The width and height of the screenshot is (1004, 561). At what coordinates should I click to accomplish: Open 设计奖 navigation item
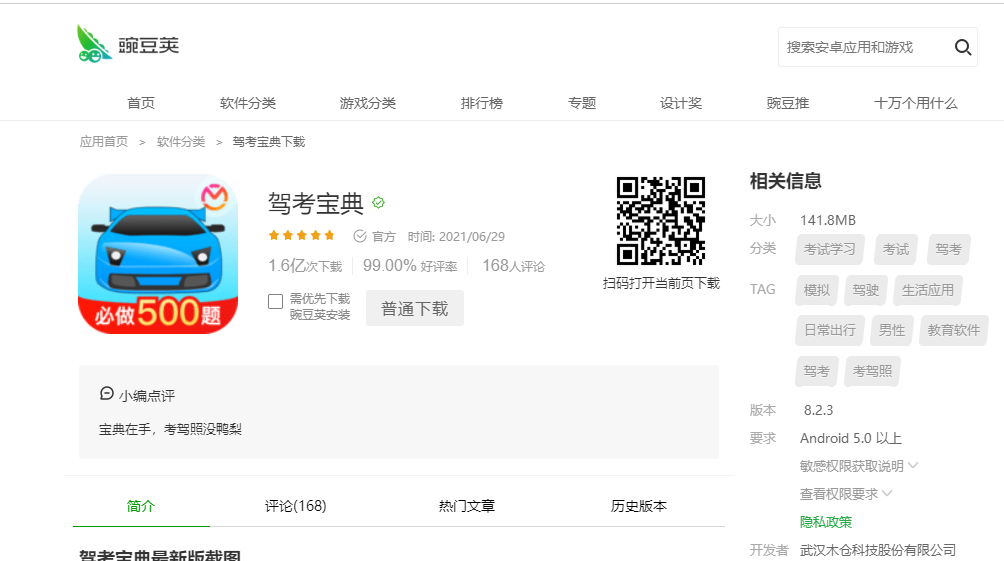tap(681, 103)
